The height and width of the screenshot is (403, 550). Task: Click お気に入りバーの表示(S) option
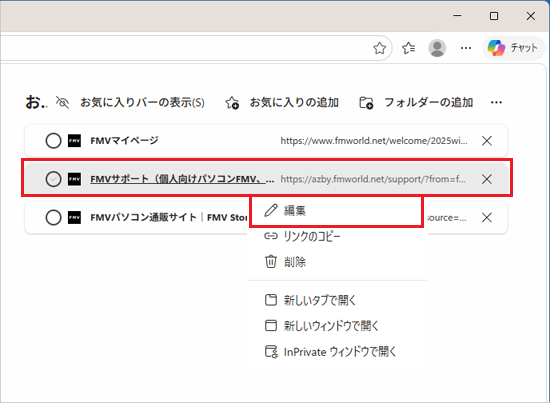point(142,102)
